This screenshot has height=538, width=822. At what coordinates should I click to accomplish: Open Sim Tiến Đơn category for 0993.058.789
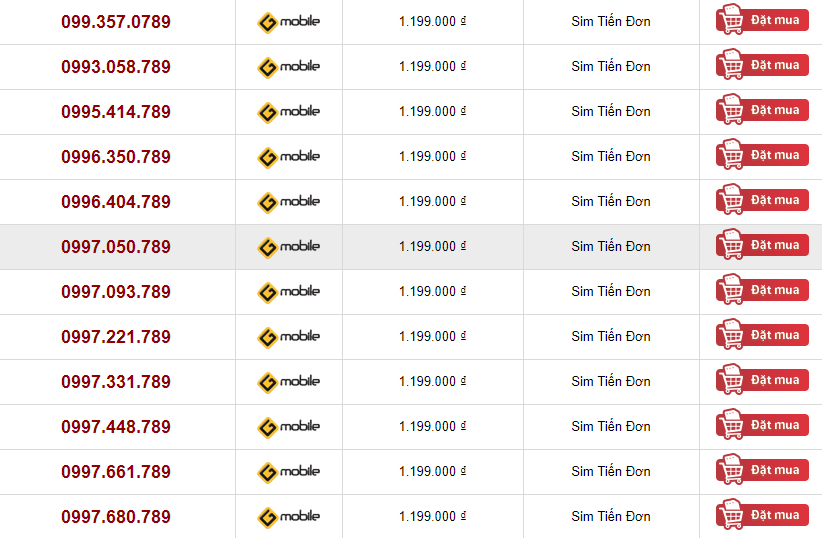point(611,67)
